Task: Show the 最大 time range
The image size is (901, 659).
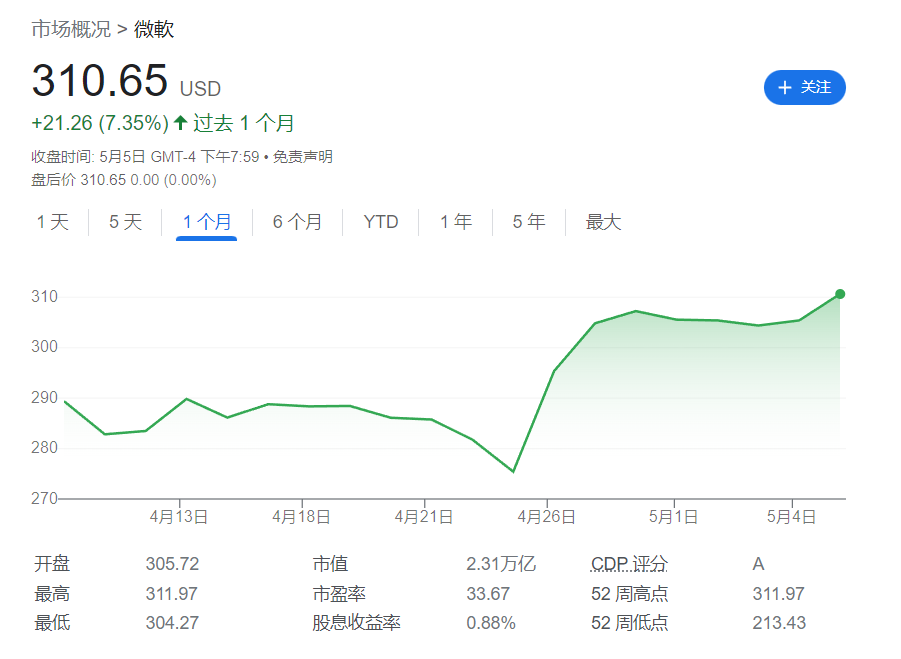Action: click(603, 222)
